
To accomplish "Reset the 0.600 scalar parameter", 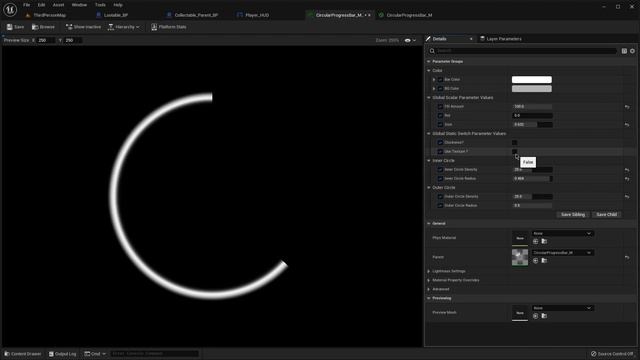I will click(627, 125).
